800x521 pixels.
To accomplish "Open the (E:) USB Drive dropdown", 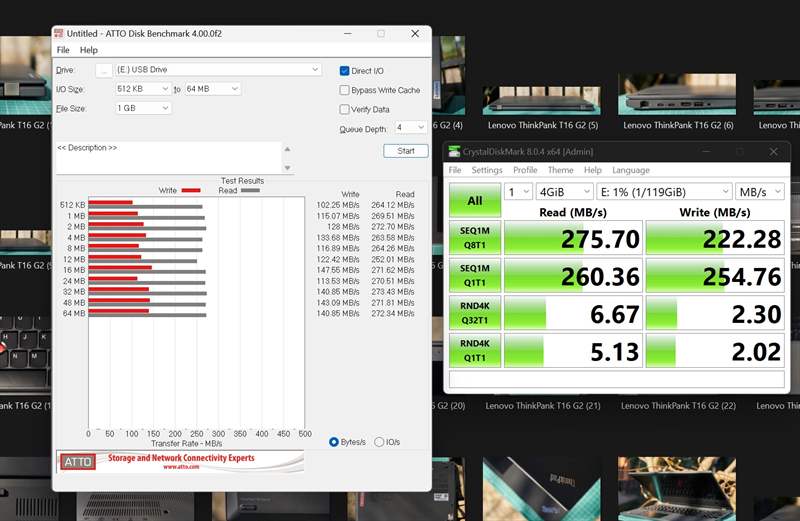I will 218,69.
